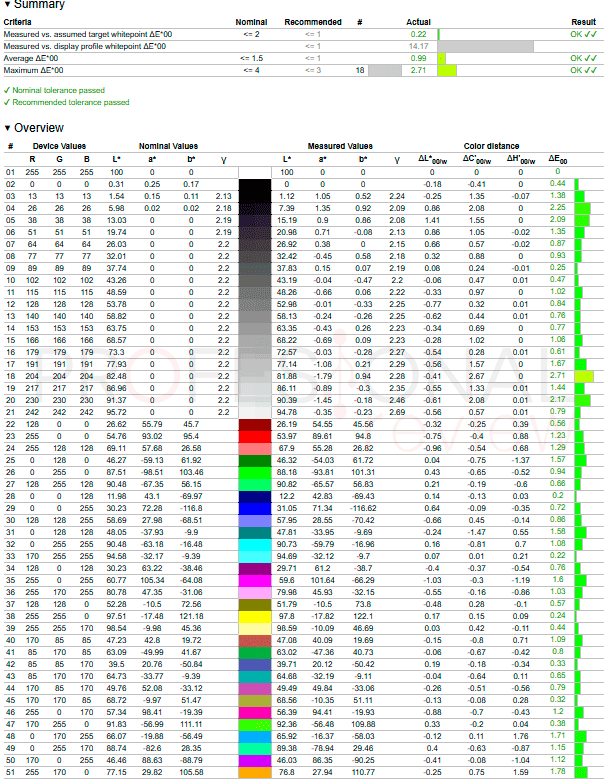613x781 pixels.
Task: Click the black swatch in row 02
Action: 255,184
